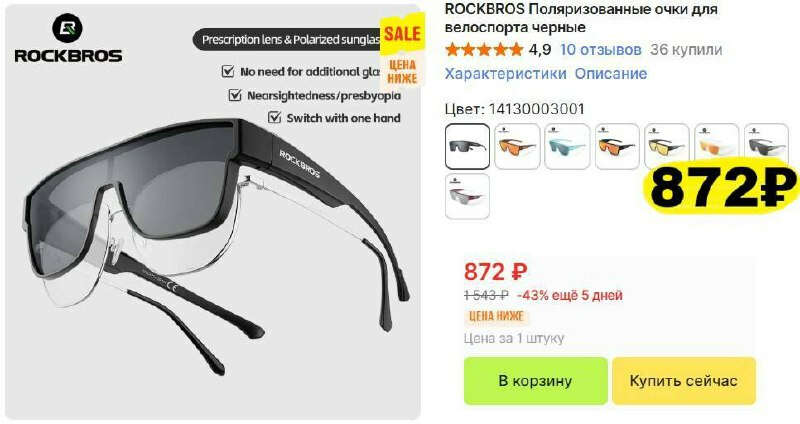
Task: Open the Характеристики section
Action: click(x=506, y=73)
